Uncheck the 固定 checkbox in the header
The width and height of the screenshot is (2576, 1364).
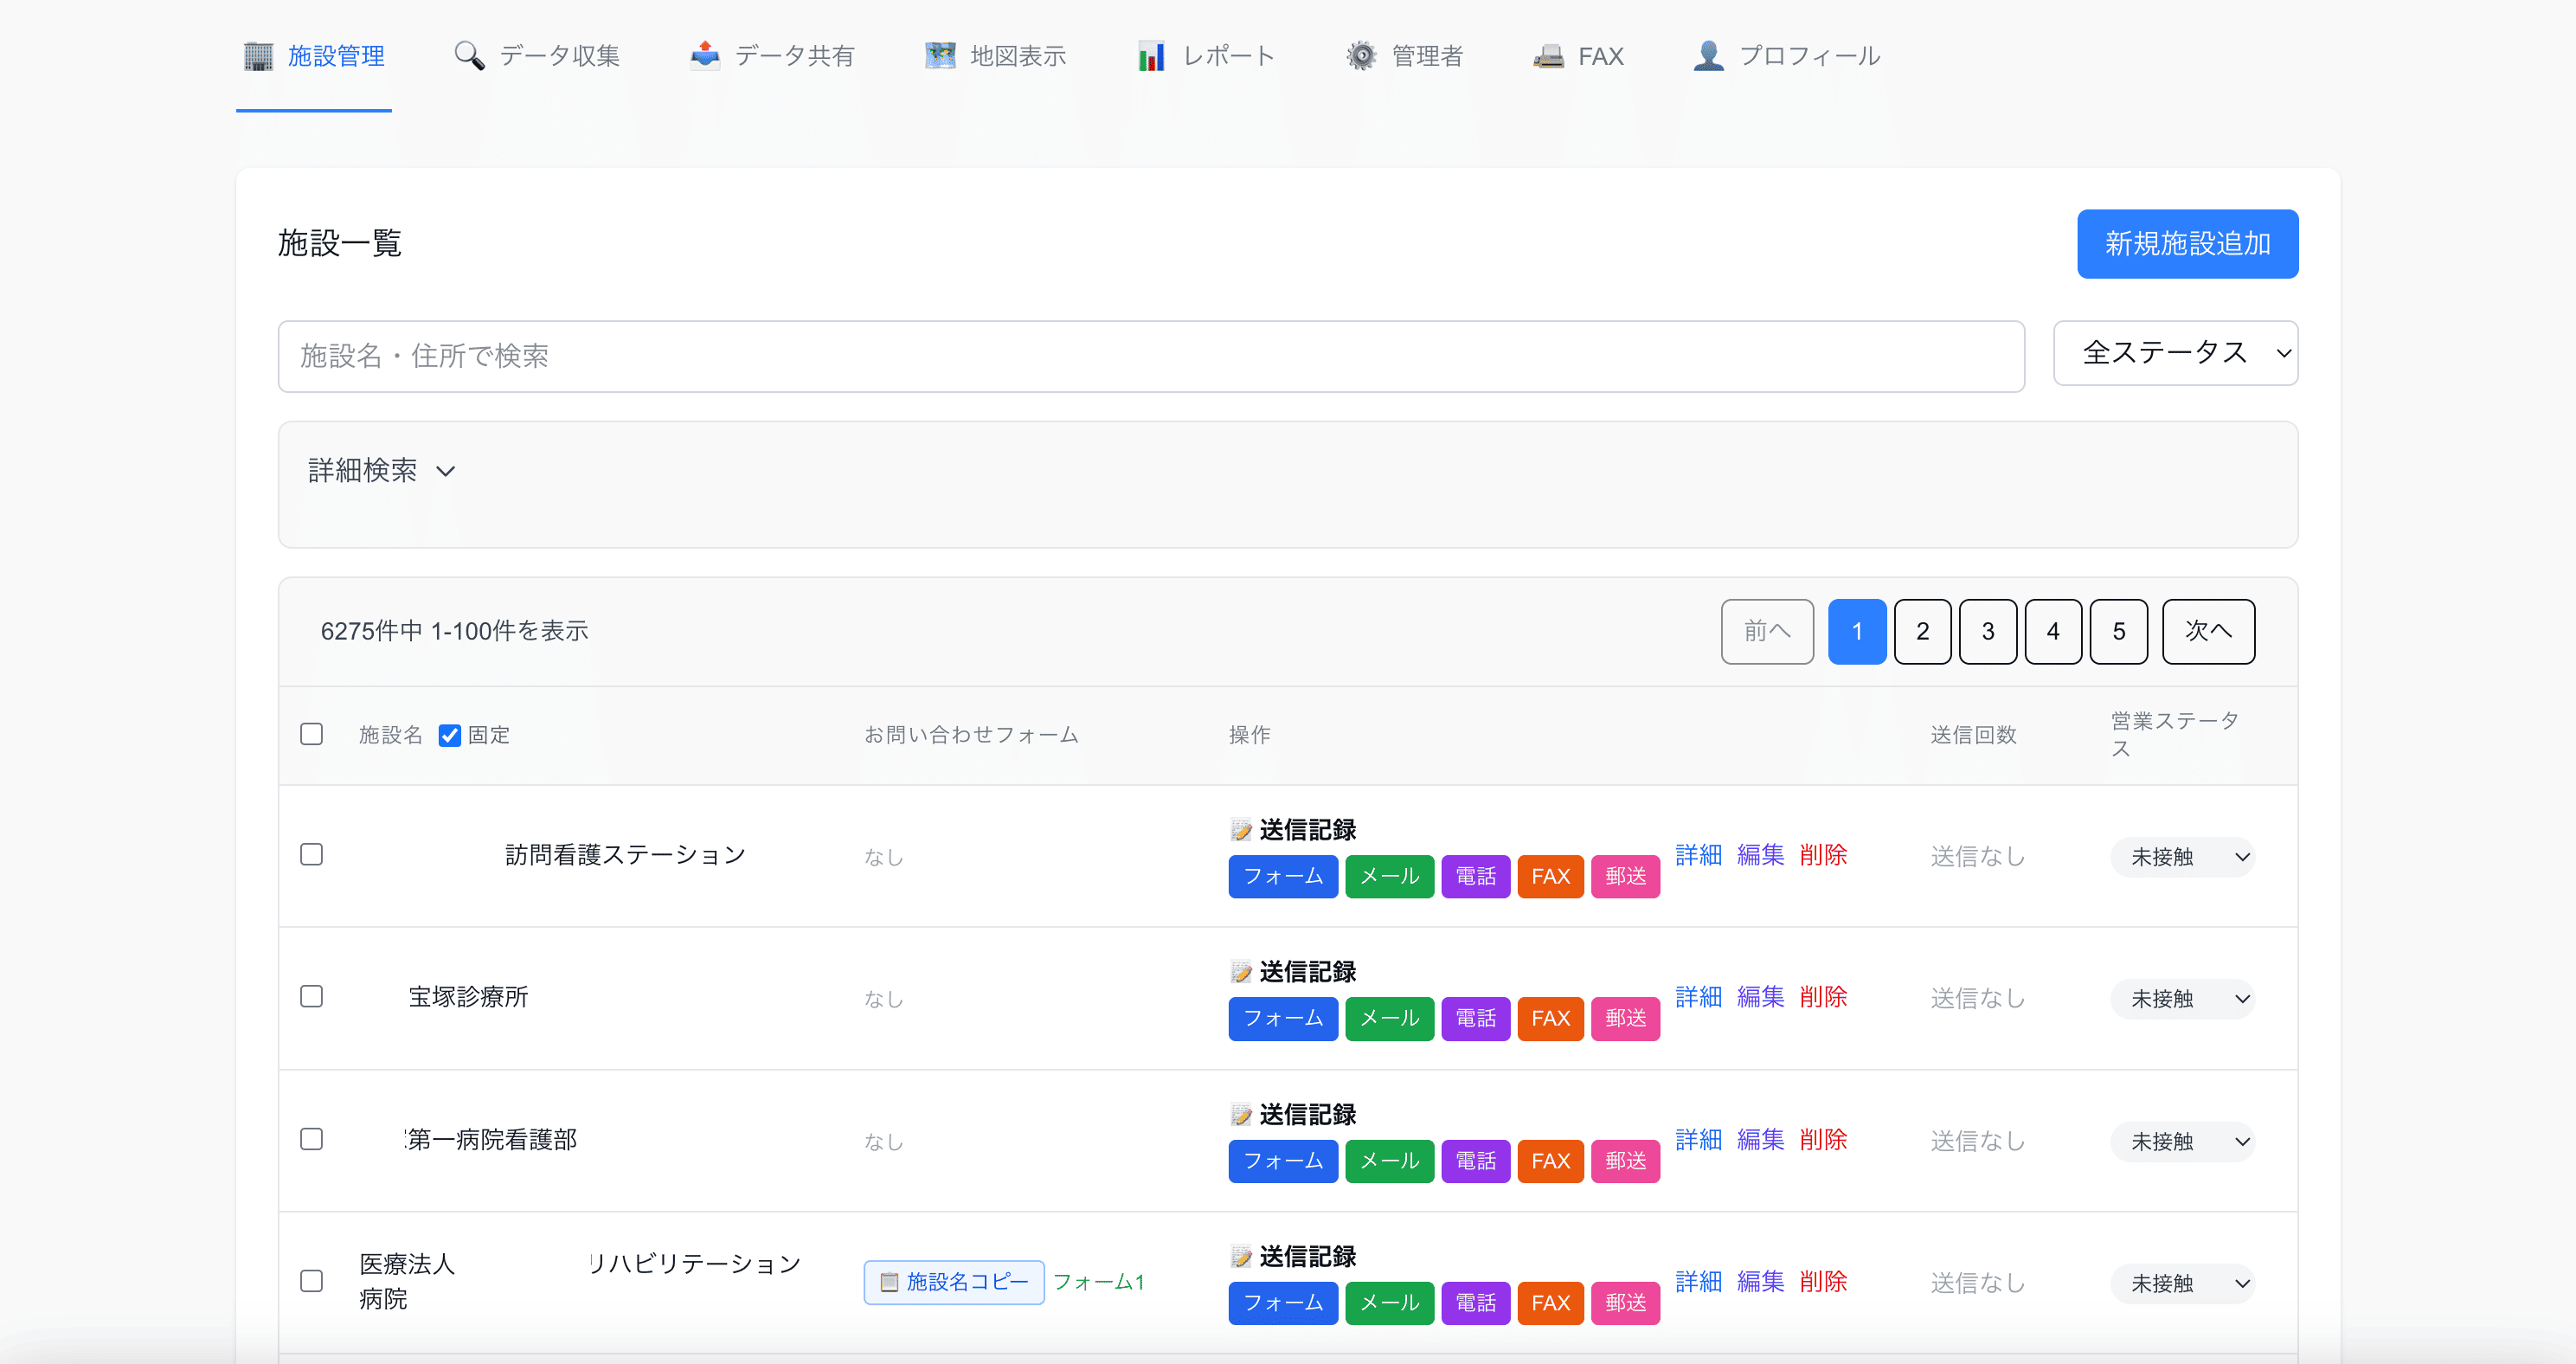tap(449, 734)
